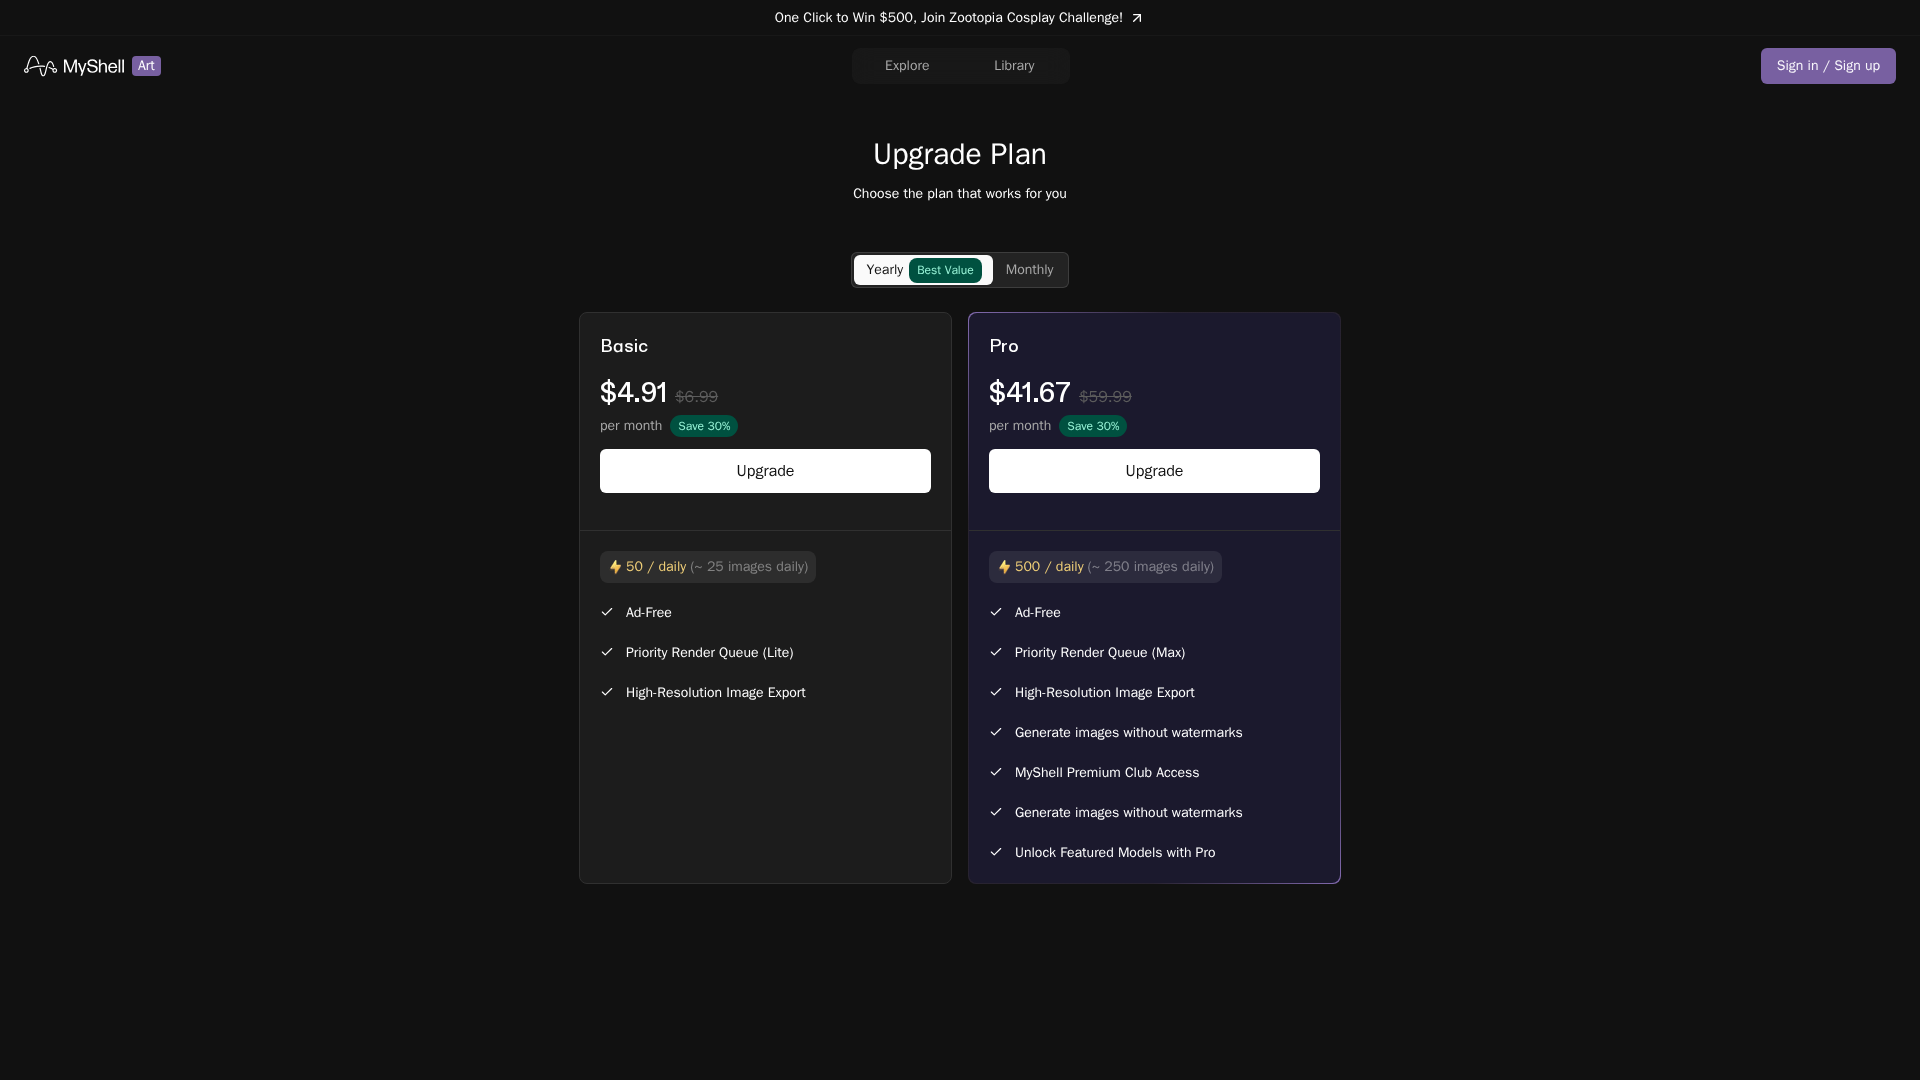This screenshot has width=1920, height=1080.
Task: Click the MyShell logo icon
Action: [x=39, y=65]
